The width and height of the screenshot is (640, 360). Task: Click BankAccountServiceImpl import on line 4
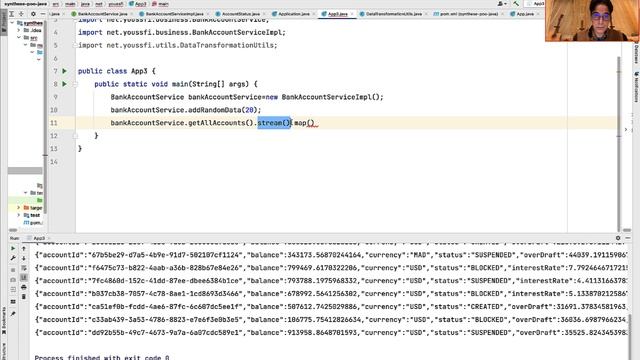pos(239,32)
